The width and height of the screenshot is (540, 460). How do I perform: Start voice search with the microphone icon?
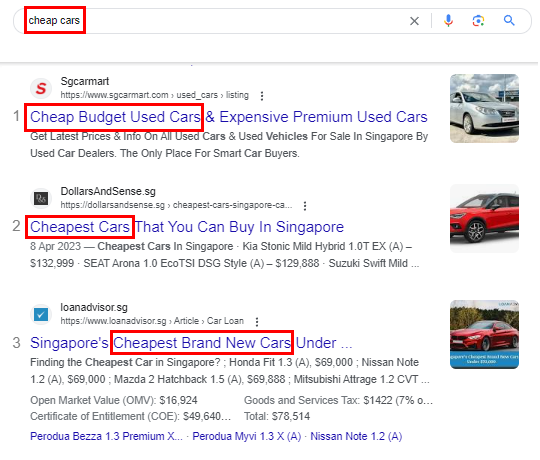448,21
